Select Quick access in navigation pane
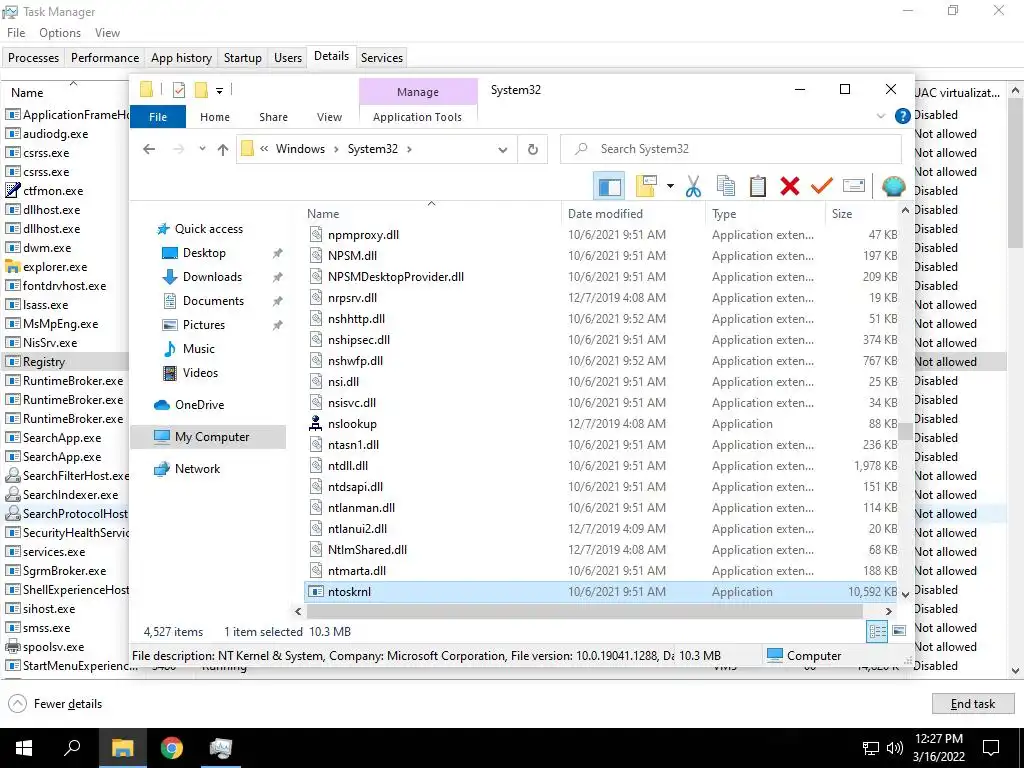The image size is (1024, 768). 201,229
